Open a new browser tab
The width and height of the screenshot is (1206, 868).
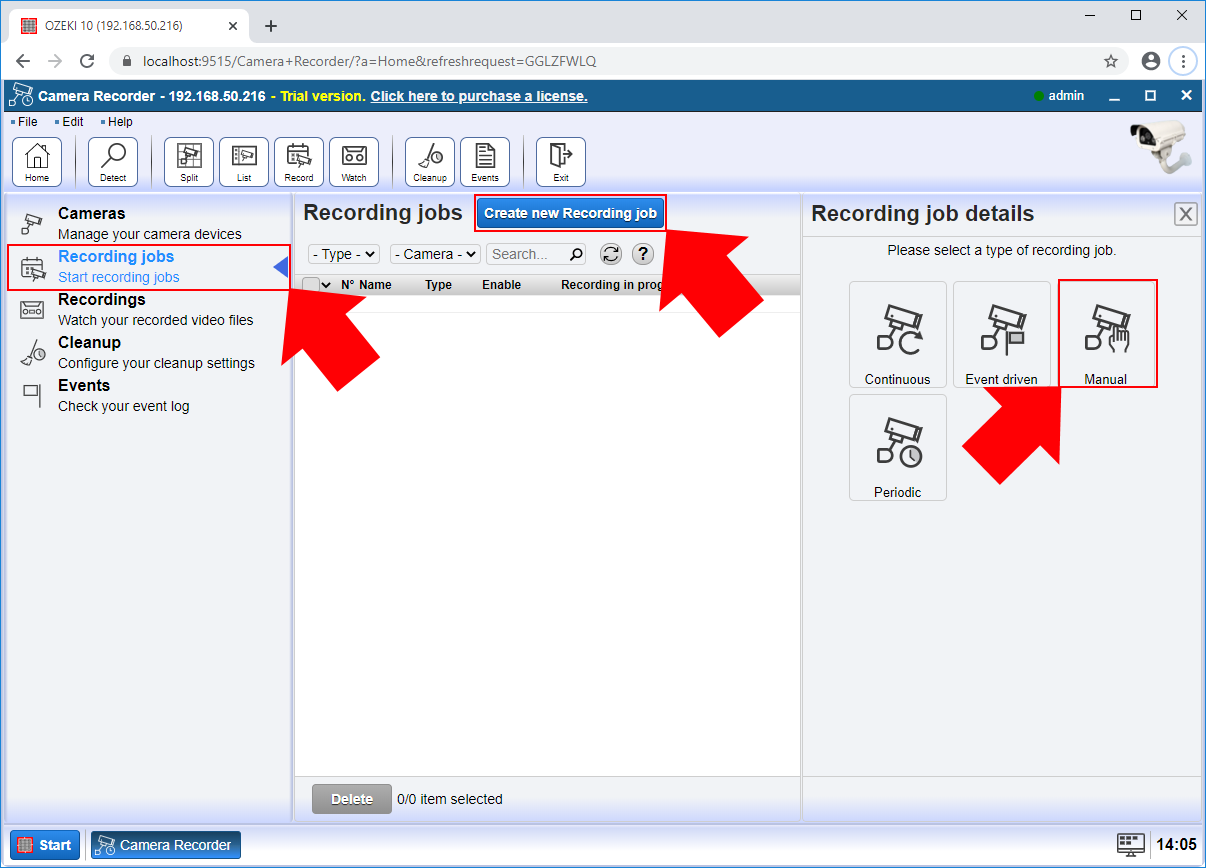271,26
